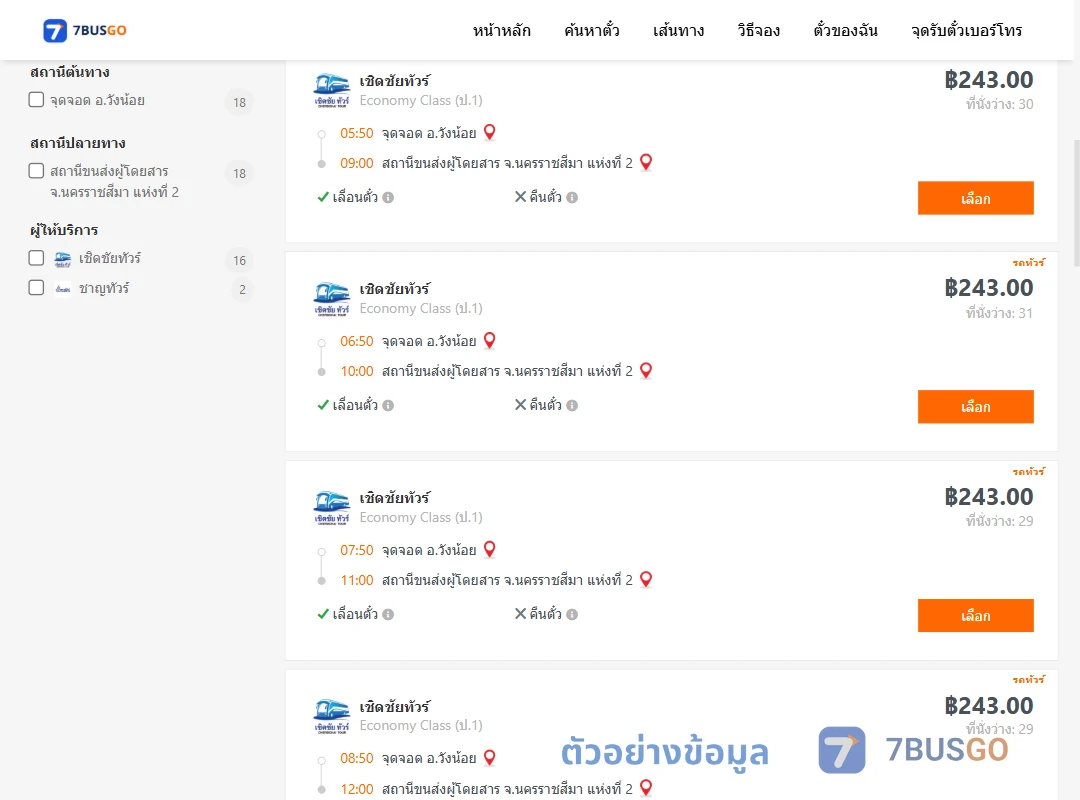Show เลื่อนตั๋ว info icon on 05:50 trip

coord(388,198)
